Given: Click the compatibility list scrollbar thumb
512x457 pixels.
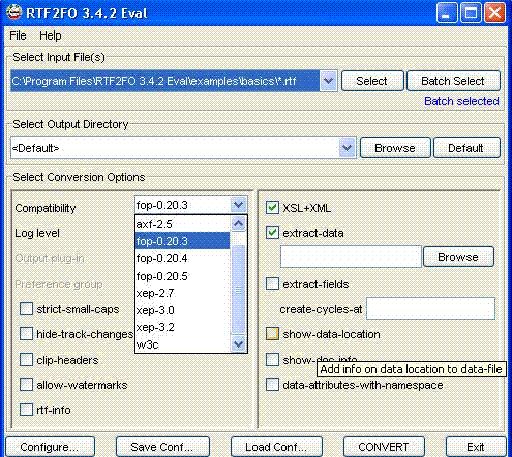Looking at the screenshot, I should pos(238,289).
